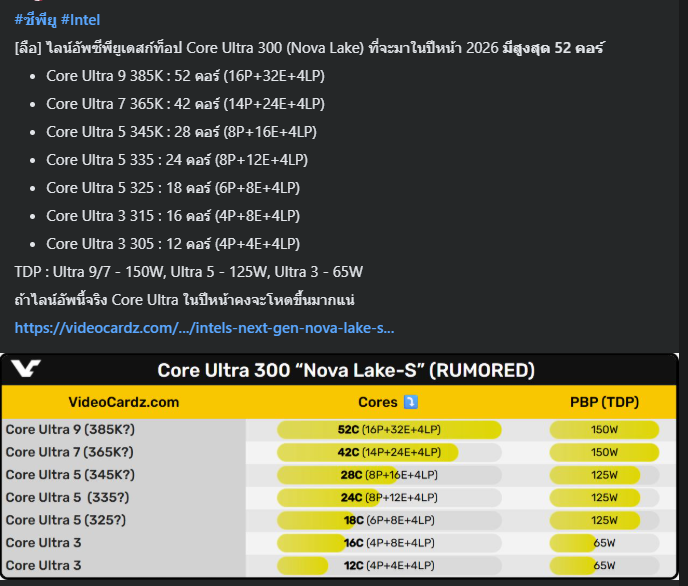Screen dimensions: 688x586
Task: Click the 125W value in the 28C row
Action: 604,475
